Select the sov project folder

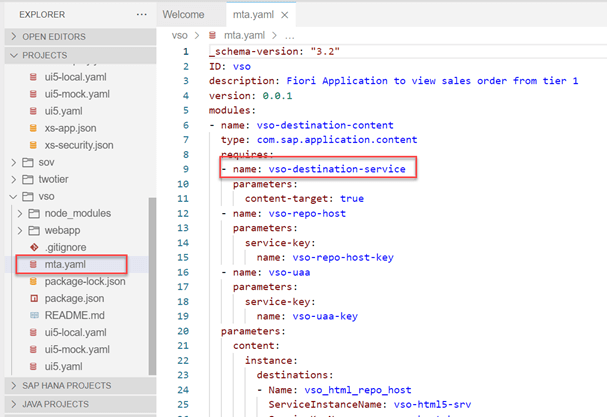tap(46, 162)
